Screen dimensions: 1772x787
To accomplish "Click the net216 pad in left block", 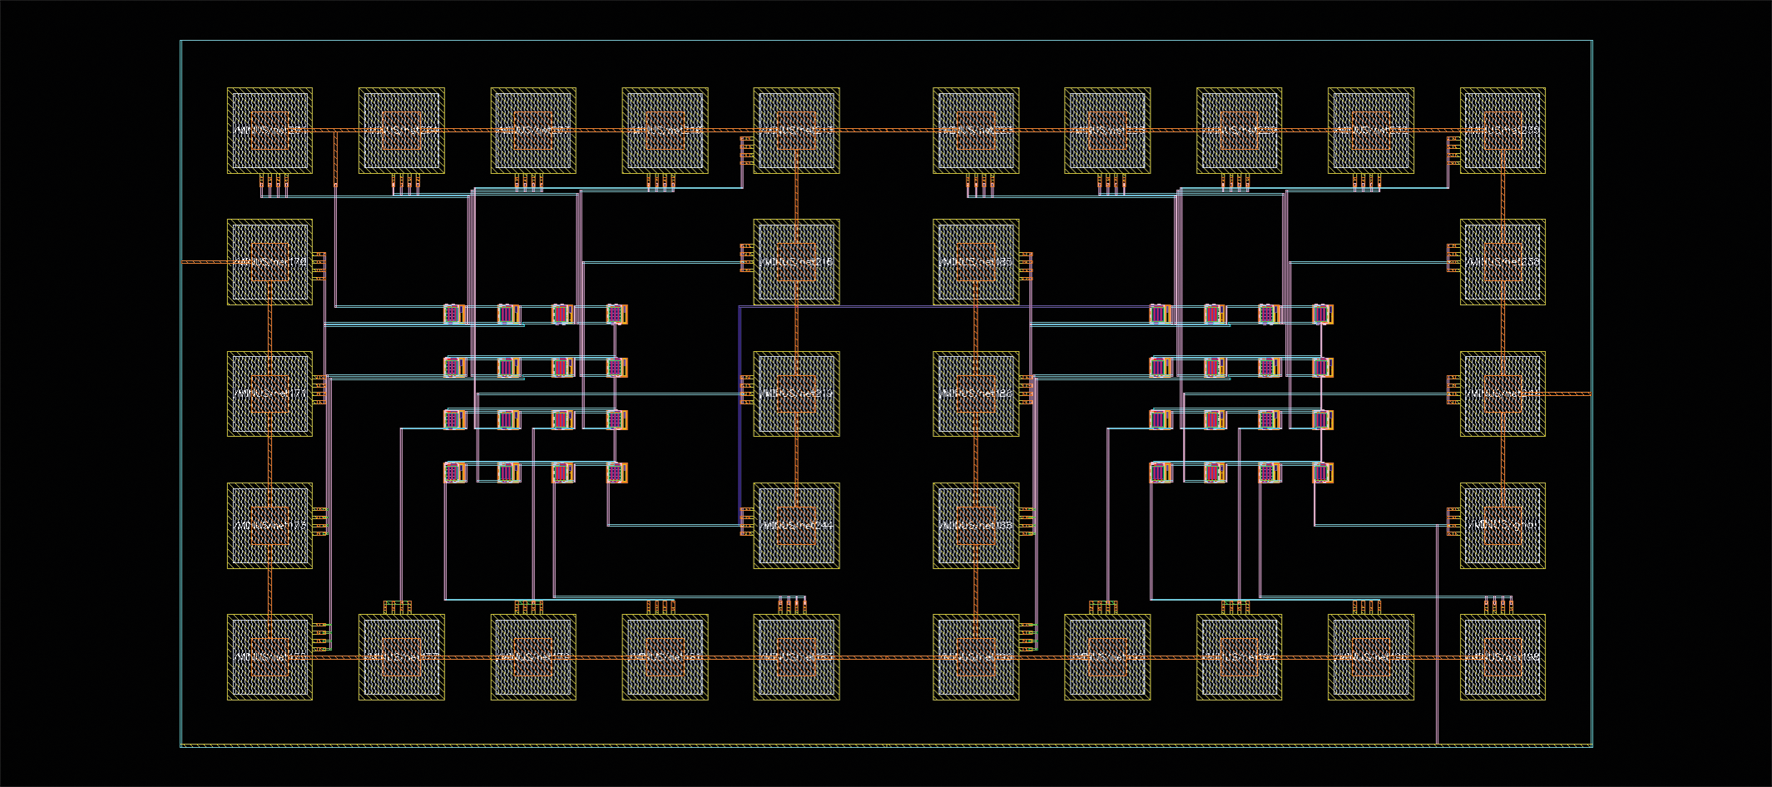I will pos(796,262).
